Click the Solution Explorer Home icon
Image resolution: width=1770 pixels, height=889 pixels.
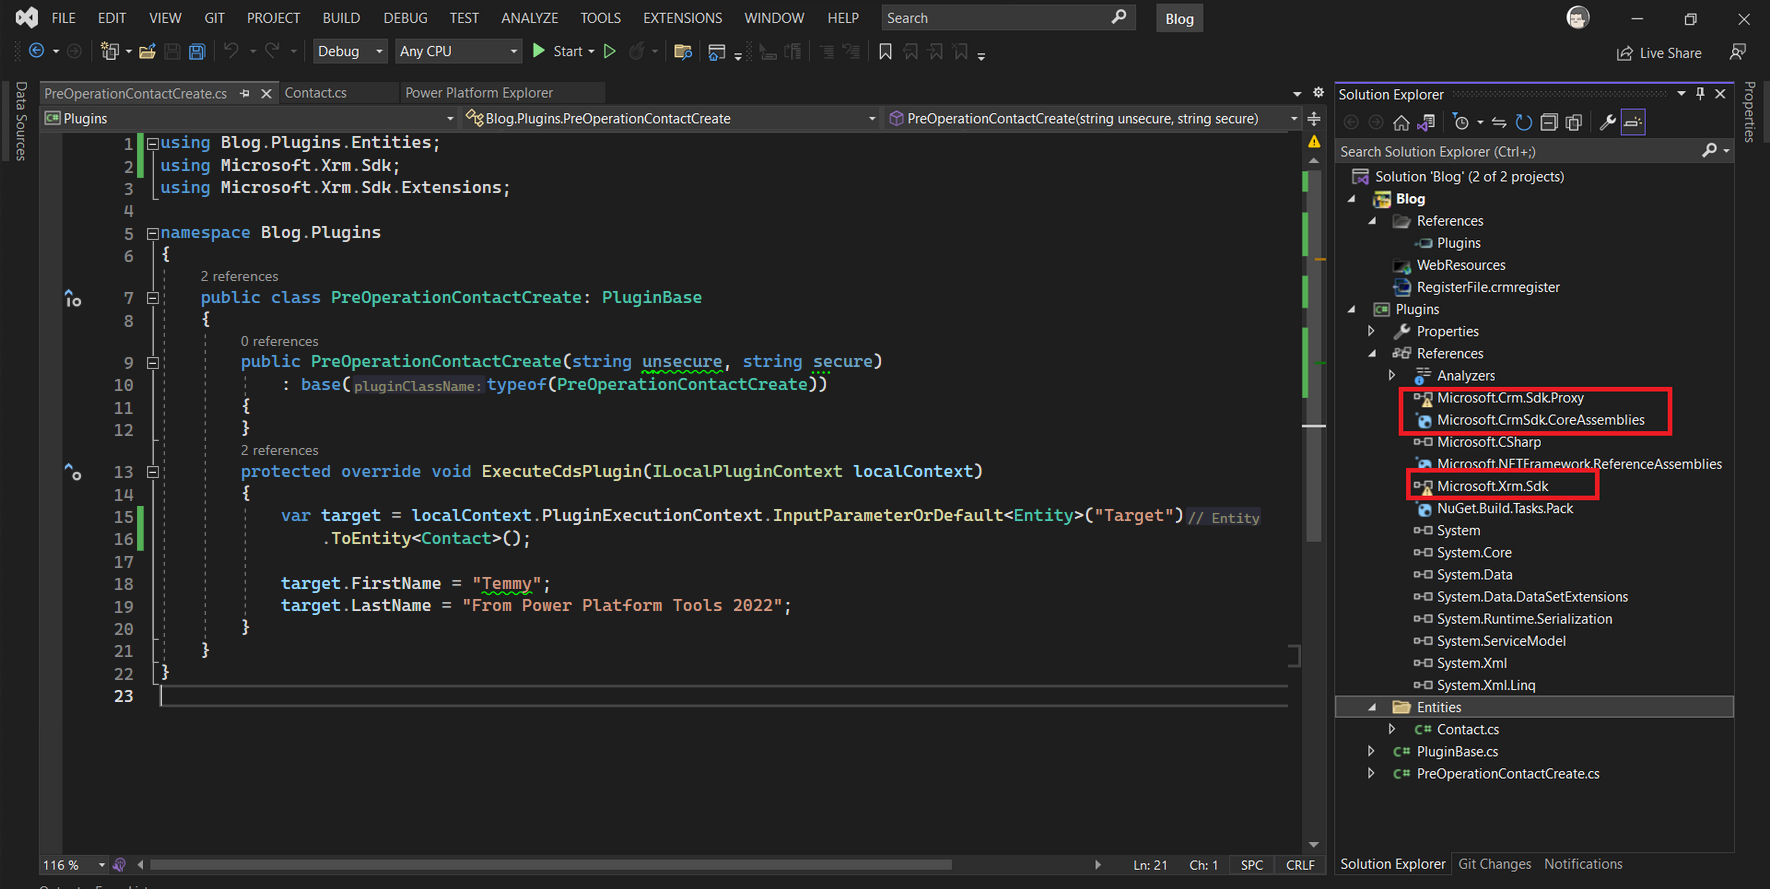click(1401, 122)
